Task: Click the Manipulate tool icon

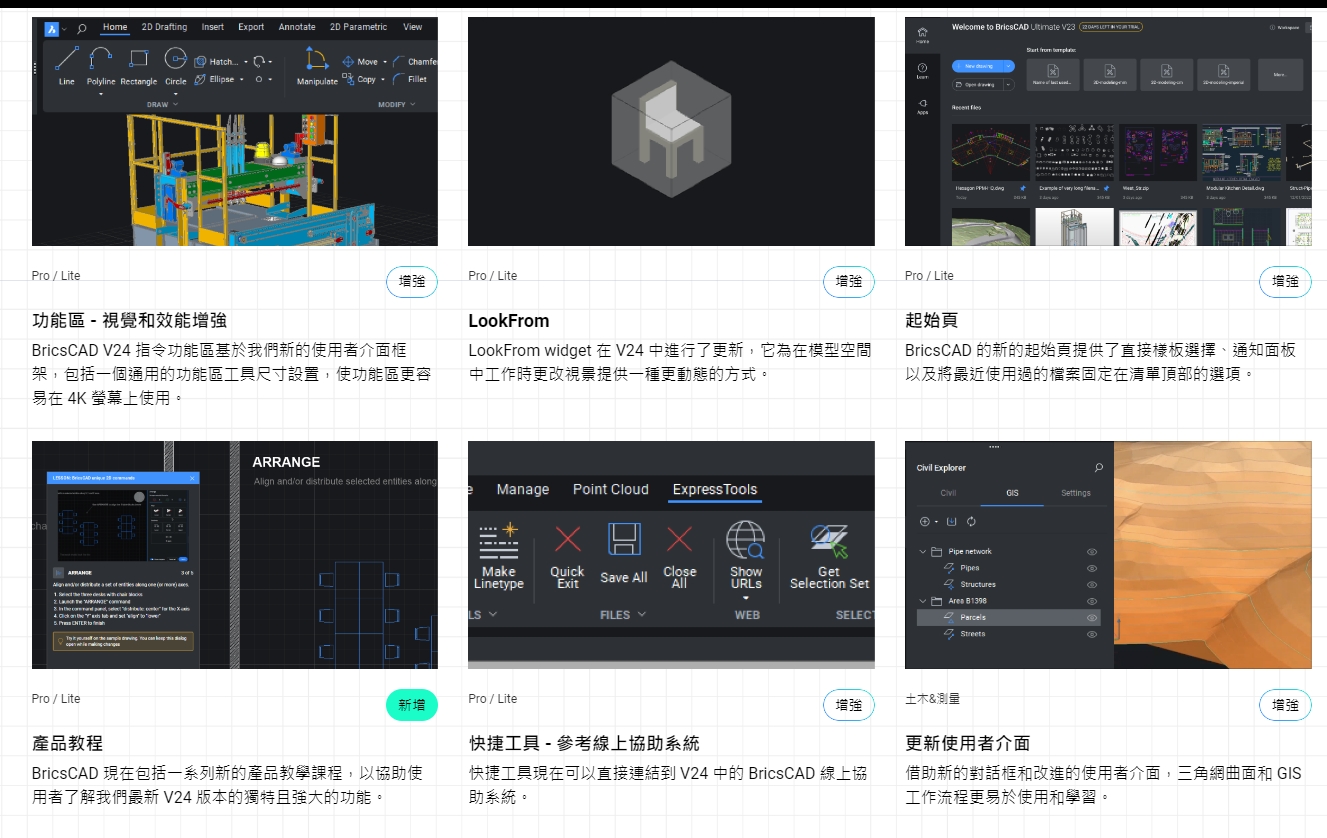Action: [316, 60]
